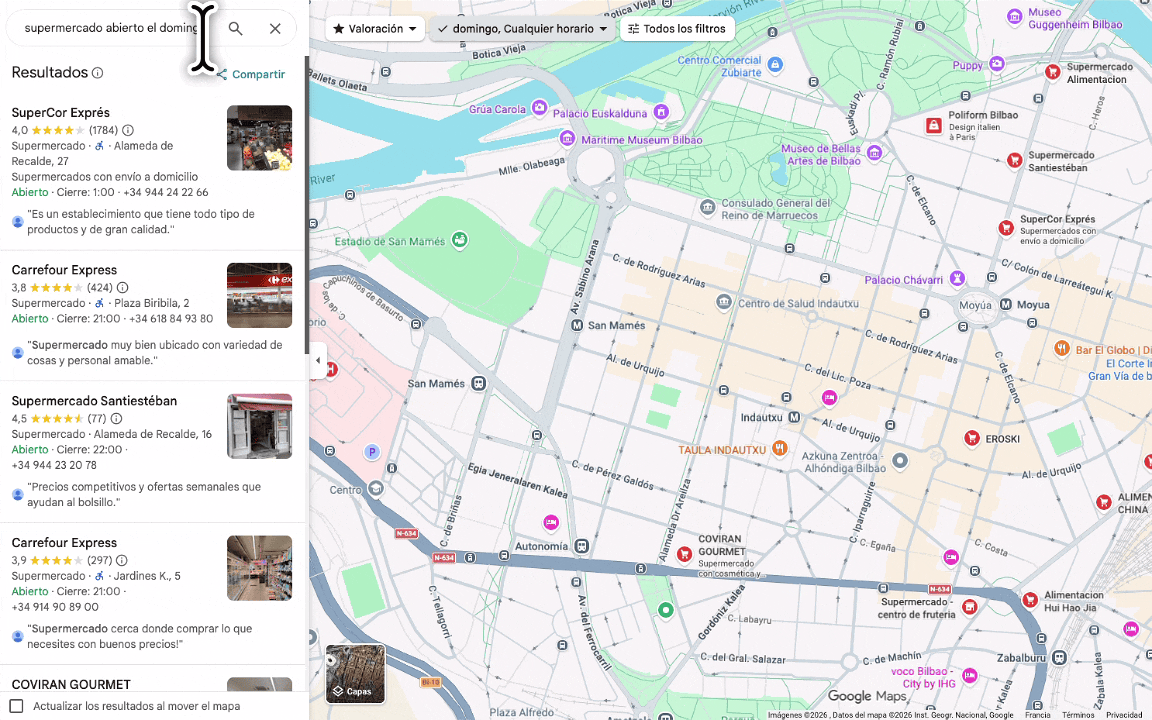Click Azkuna Zentroa map pin
Screen dimensions: 1152x720
(x=900, y=461)
